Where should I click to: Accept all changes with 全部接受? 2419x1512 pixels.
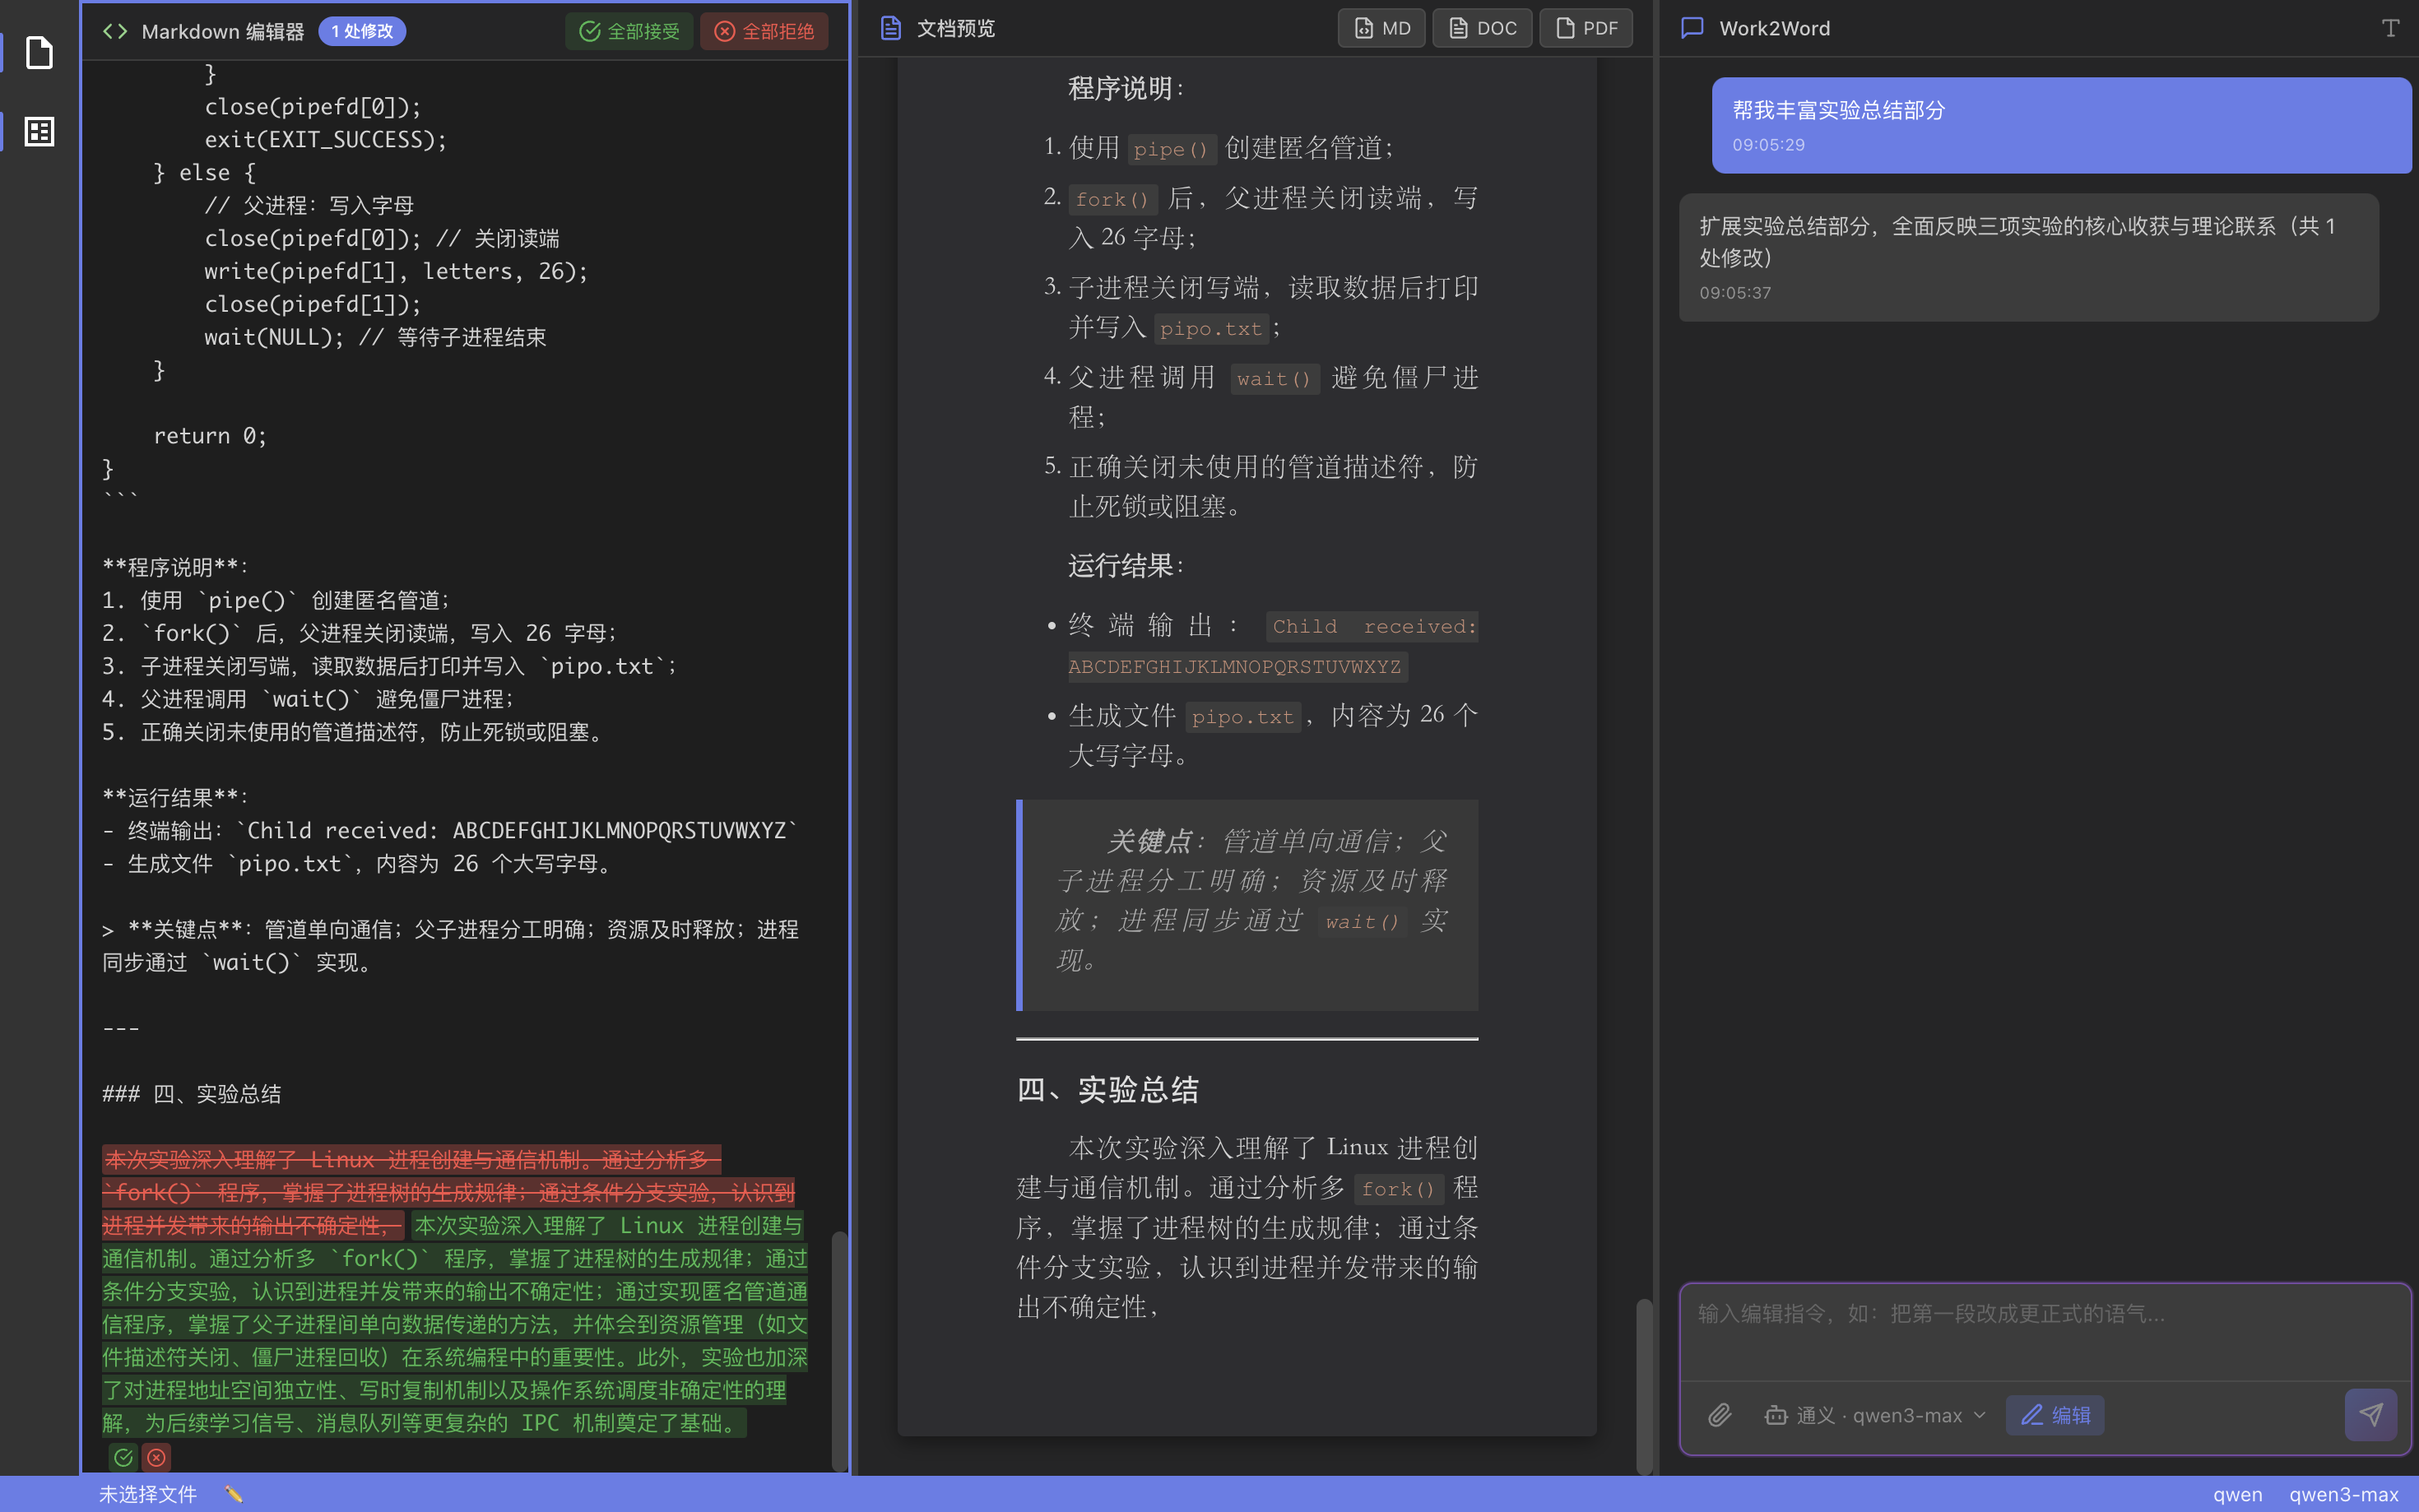pos(629,31)
